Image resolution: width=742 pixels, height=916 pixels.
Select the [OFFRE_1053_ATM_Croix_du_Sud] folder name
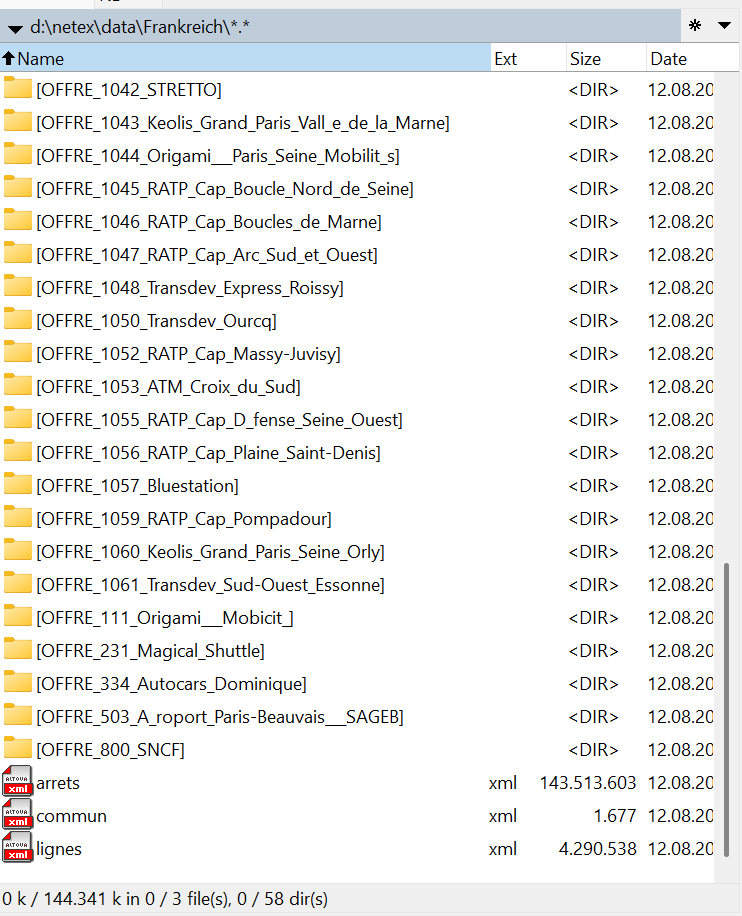(x=168, y=387)
